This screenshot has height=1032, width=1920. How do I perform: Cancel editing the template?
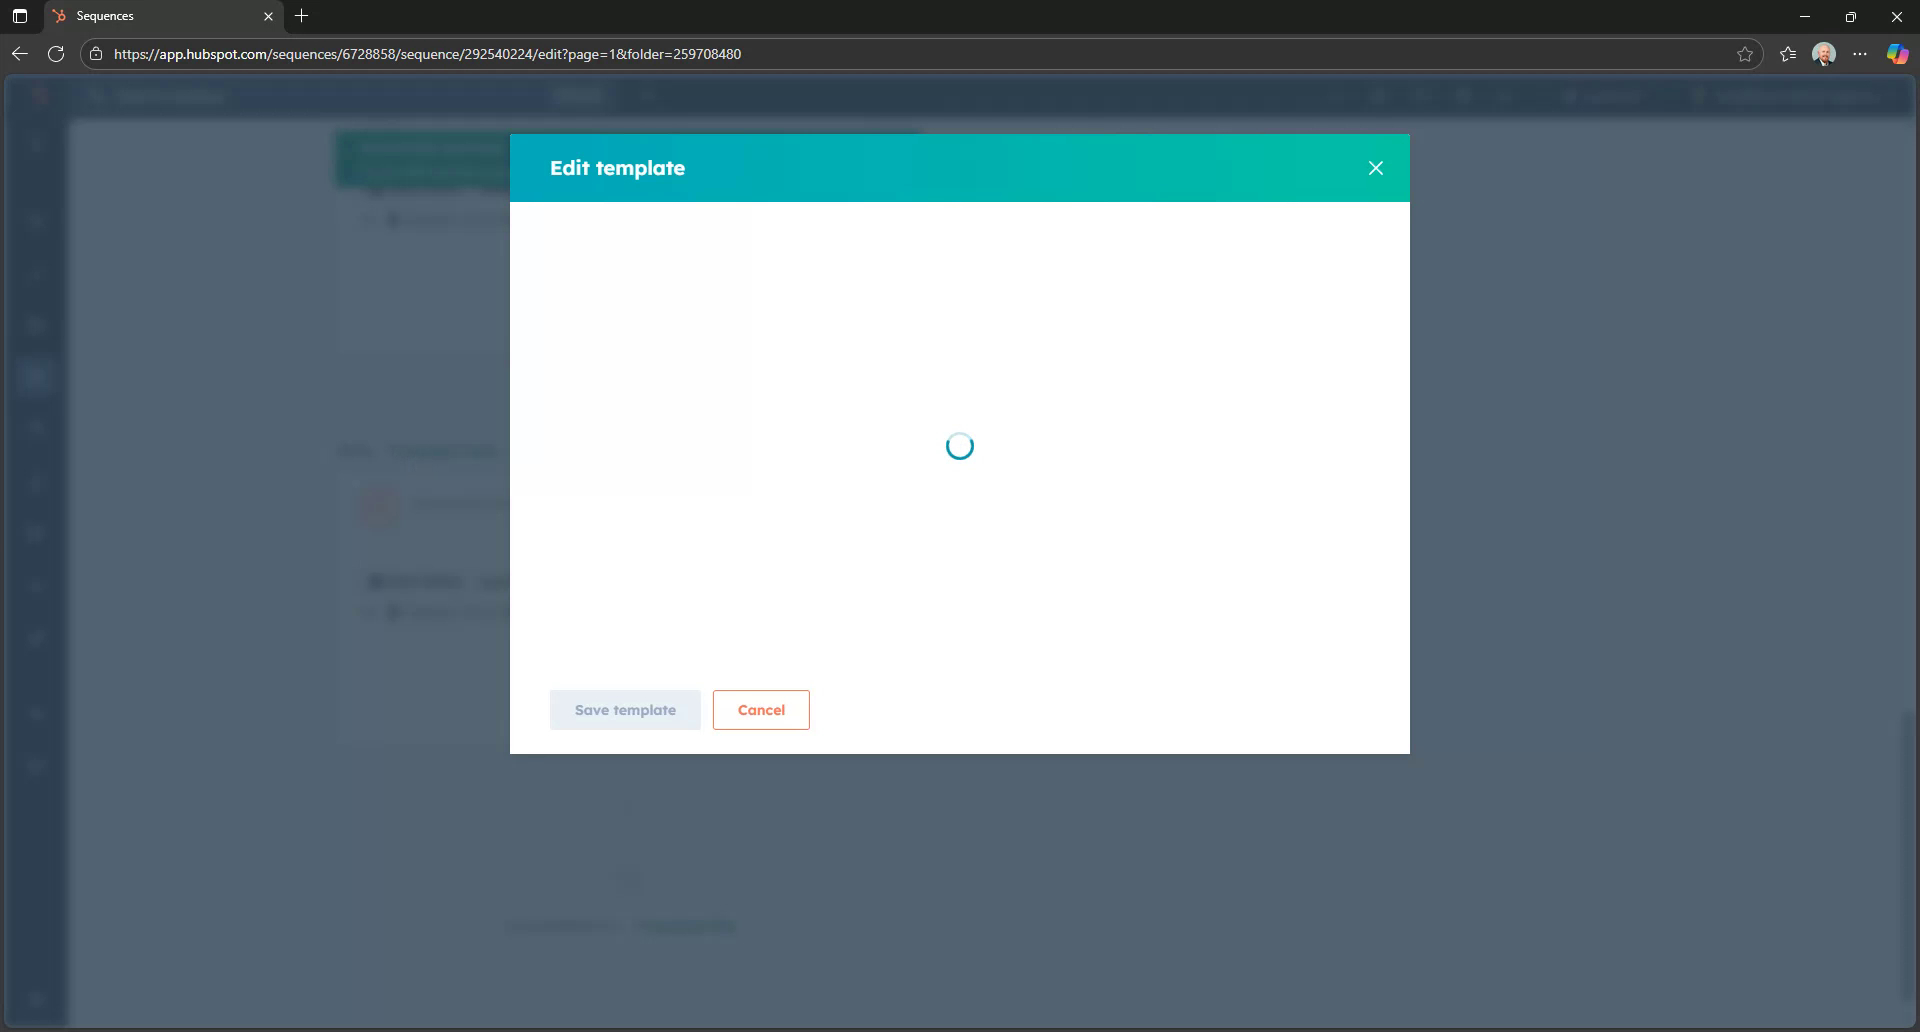pos(761,709)
